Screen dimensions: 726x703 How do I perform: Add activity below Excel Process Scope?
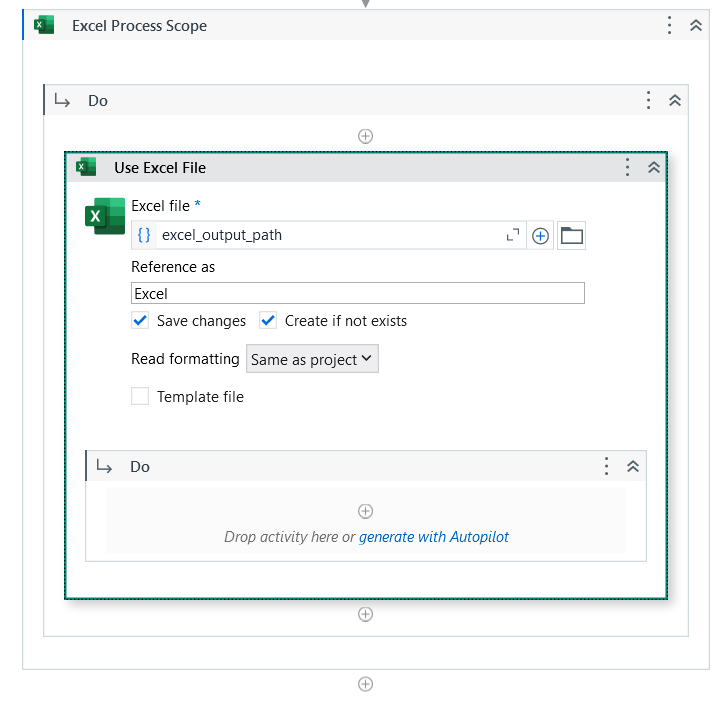click(365, 684)
